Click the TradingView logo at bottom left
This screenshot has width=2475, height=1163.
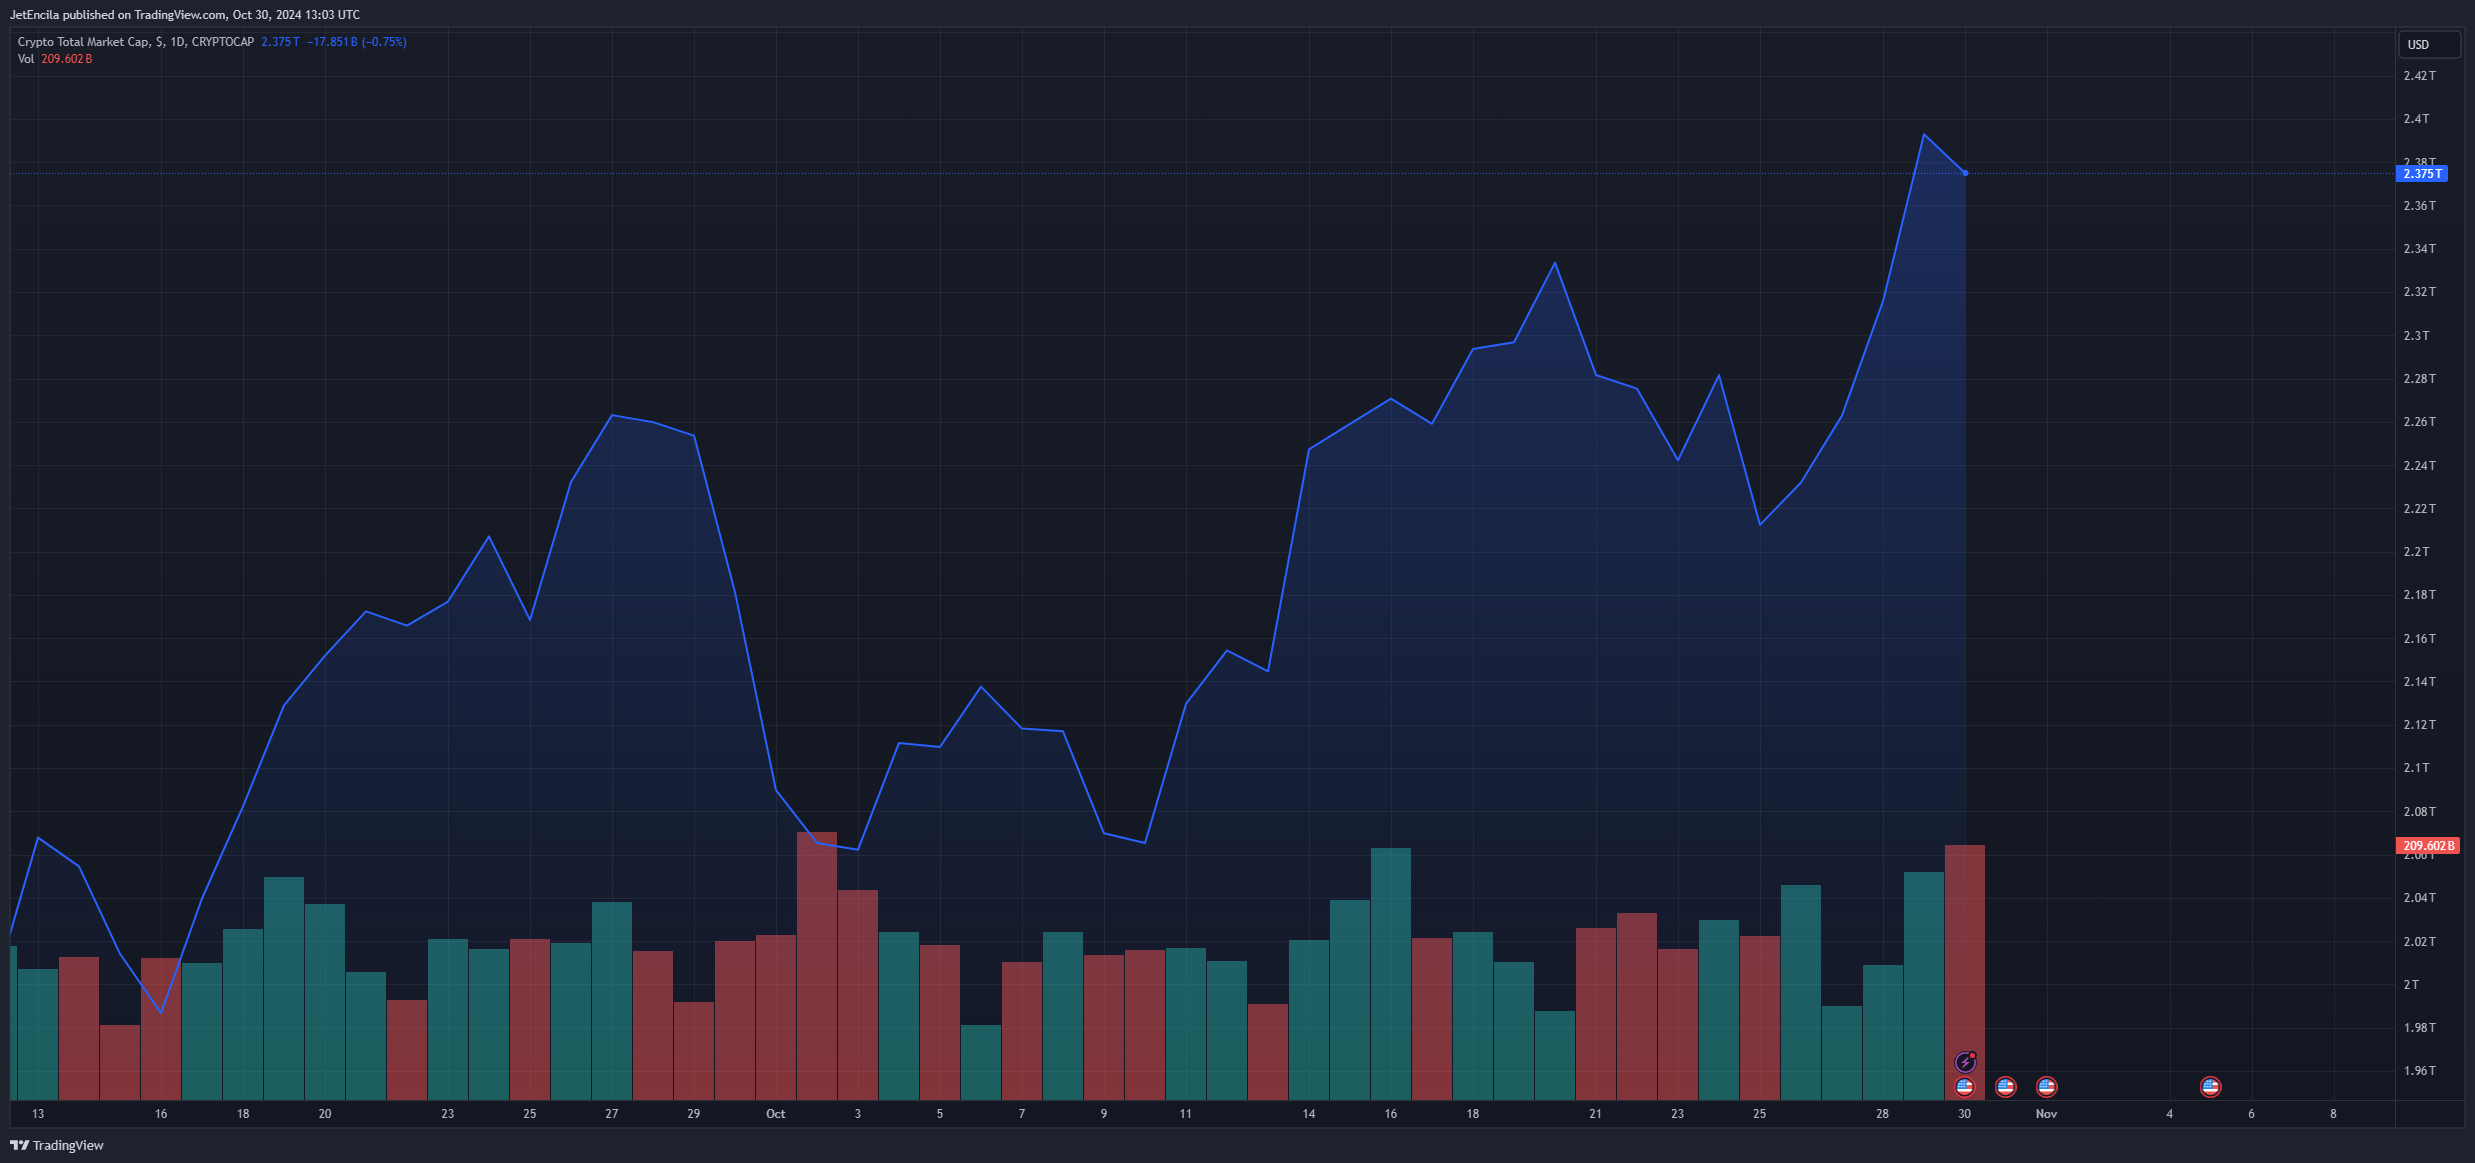[x=57, y=1145]
